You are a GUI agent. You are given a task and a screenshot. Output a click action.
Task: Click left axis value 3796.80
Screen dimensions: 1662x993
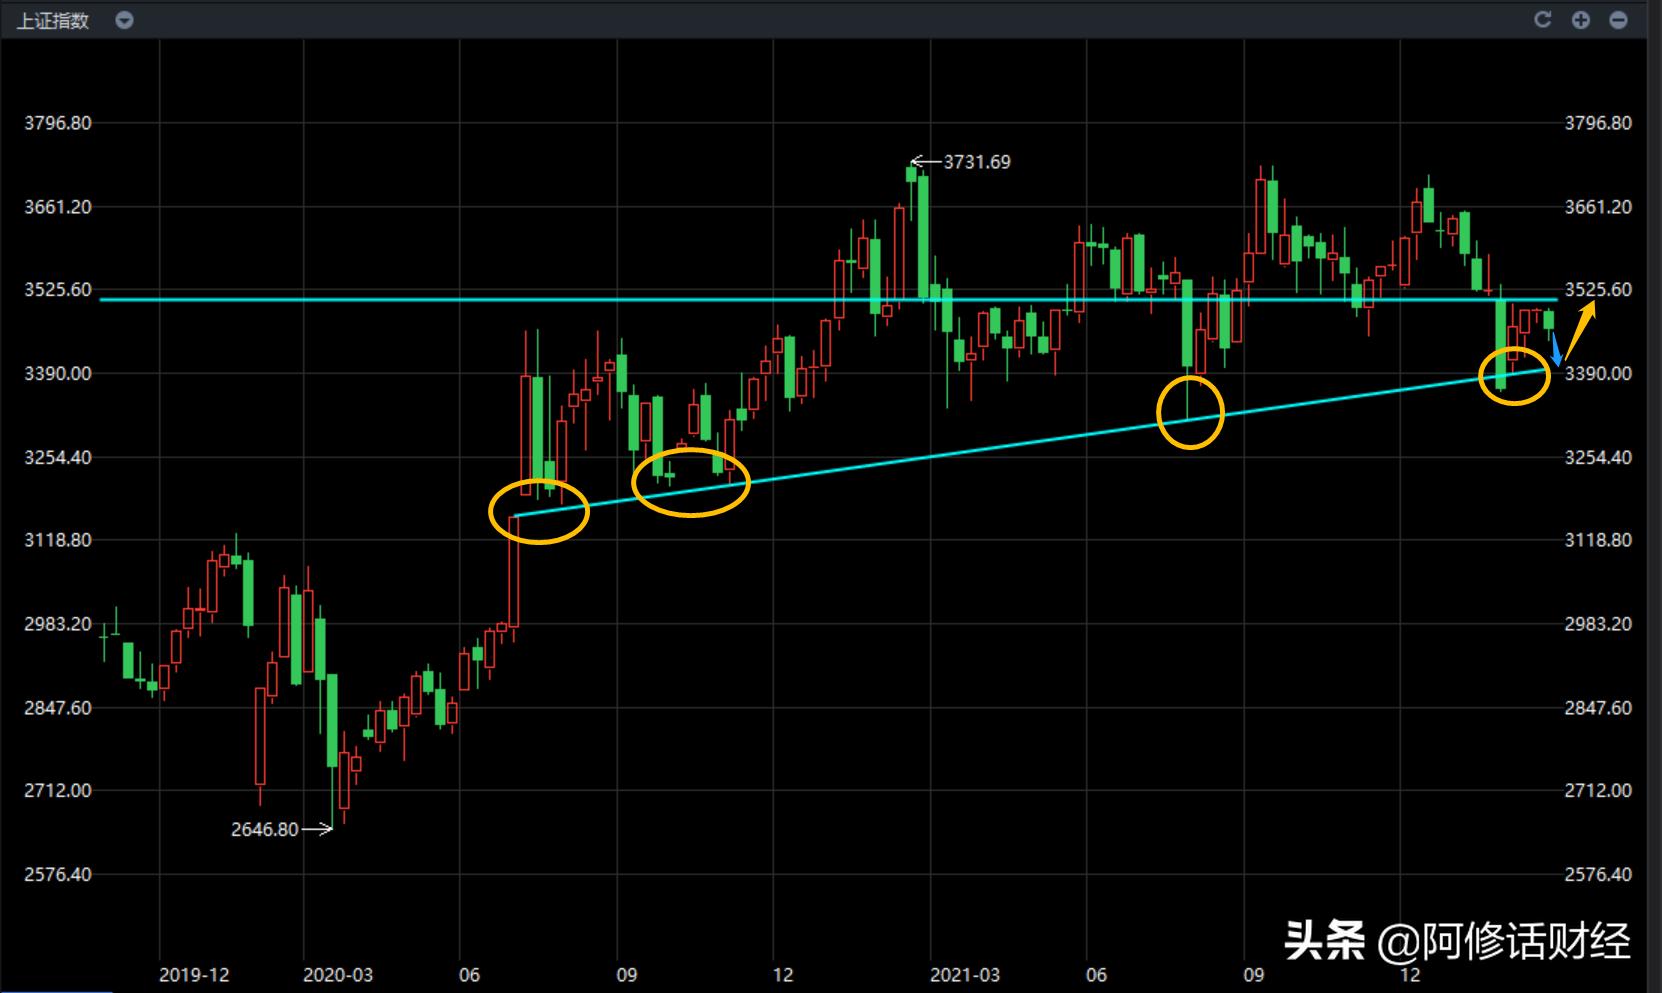(58, 123)
